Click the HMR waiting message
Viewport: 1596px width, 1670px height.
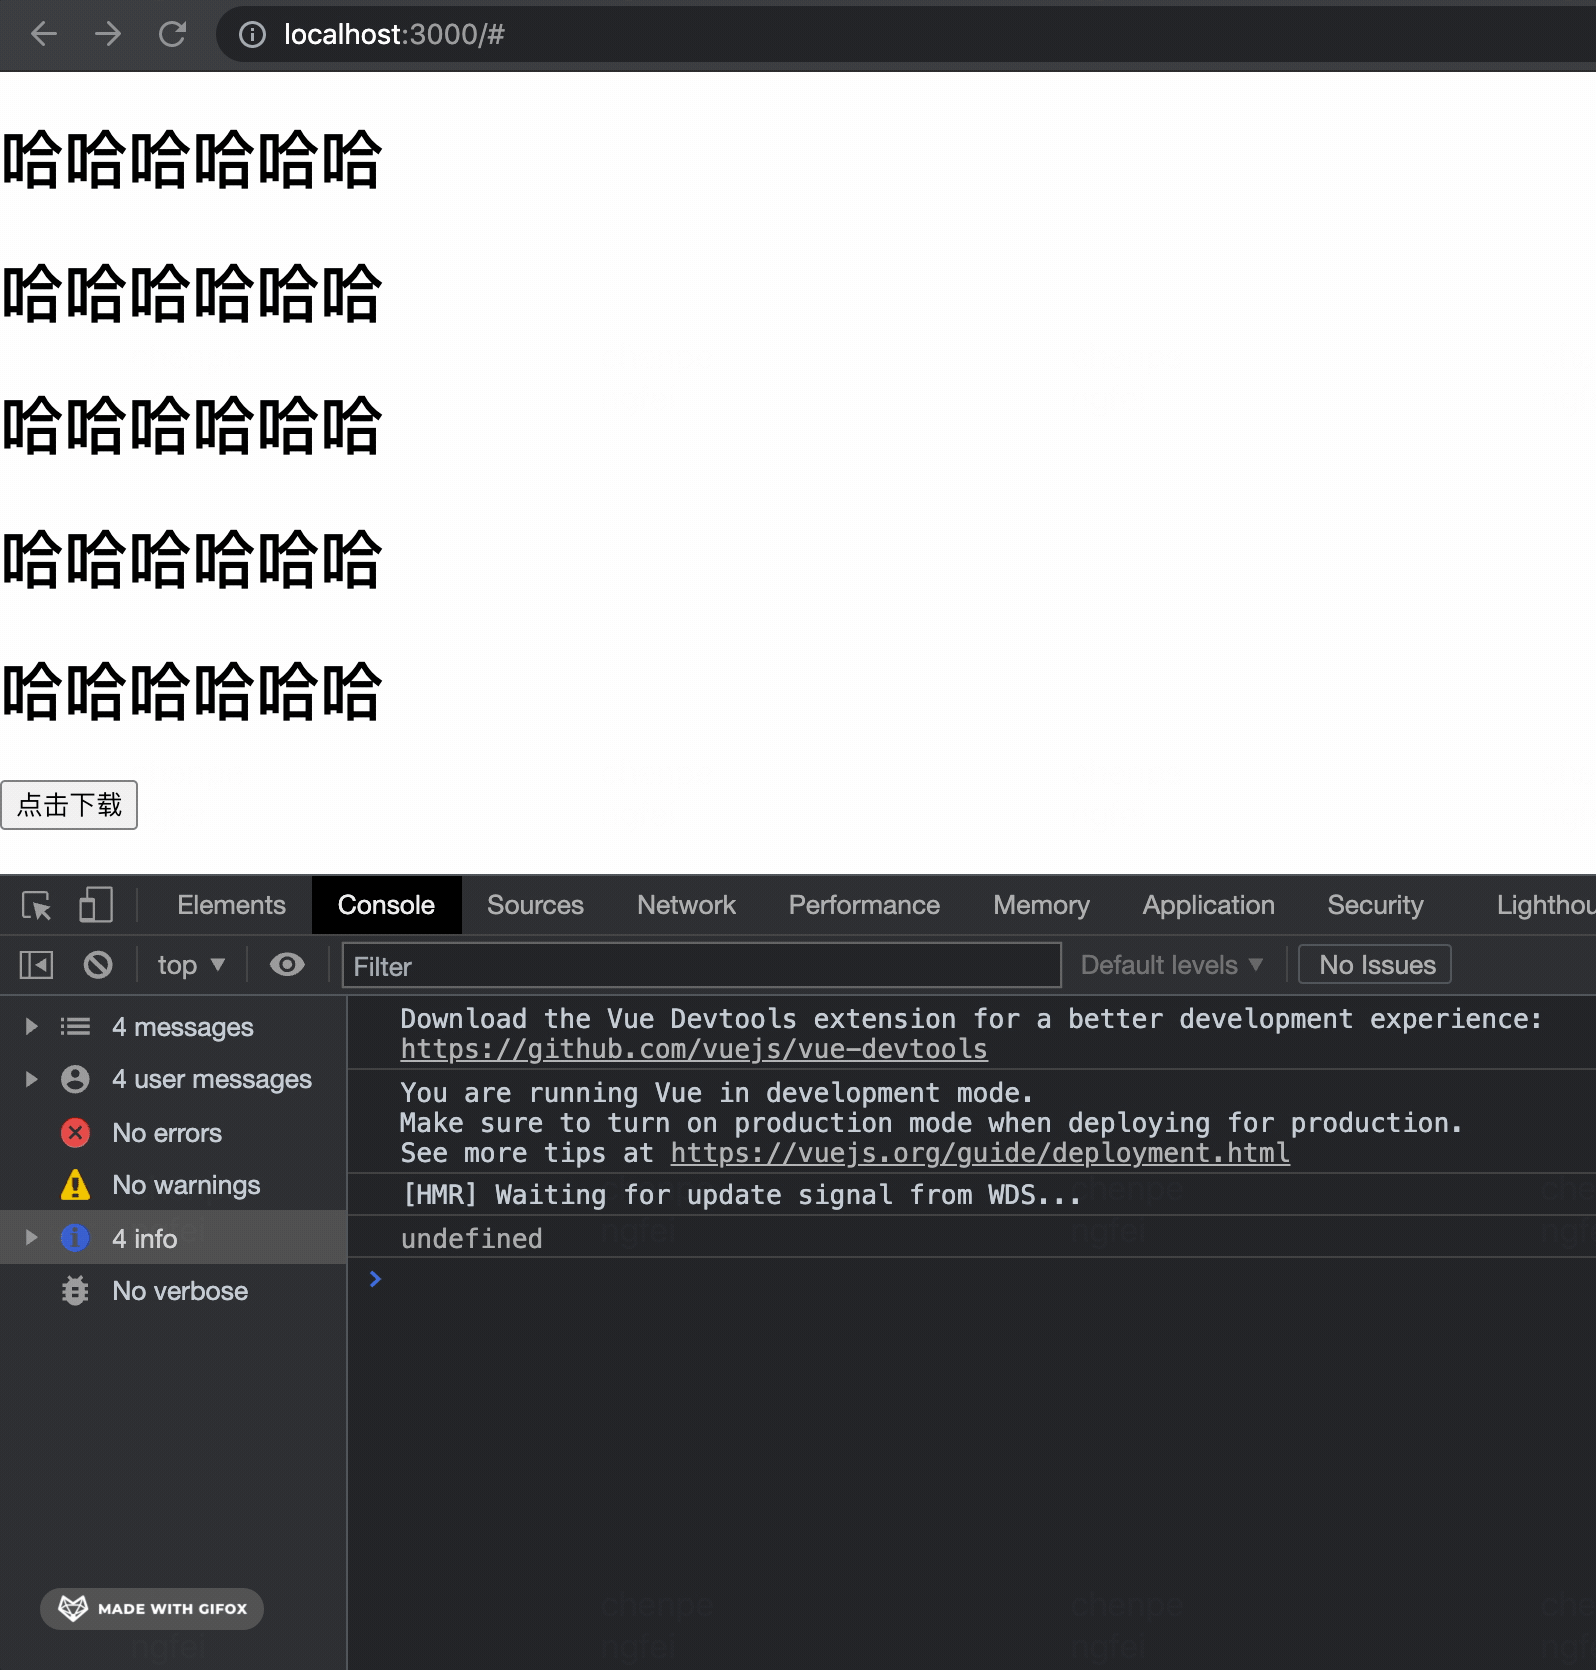[741, 1195]
